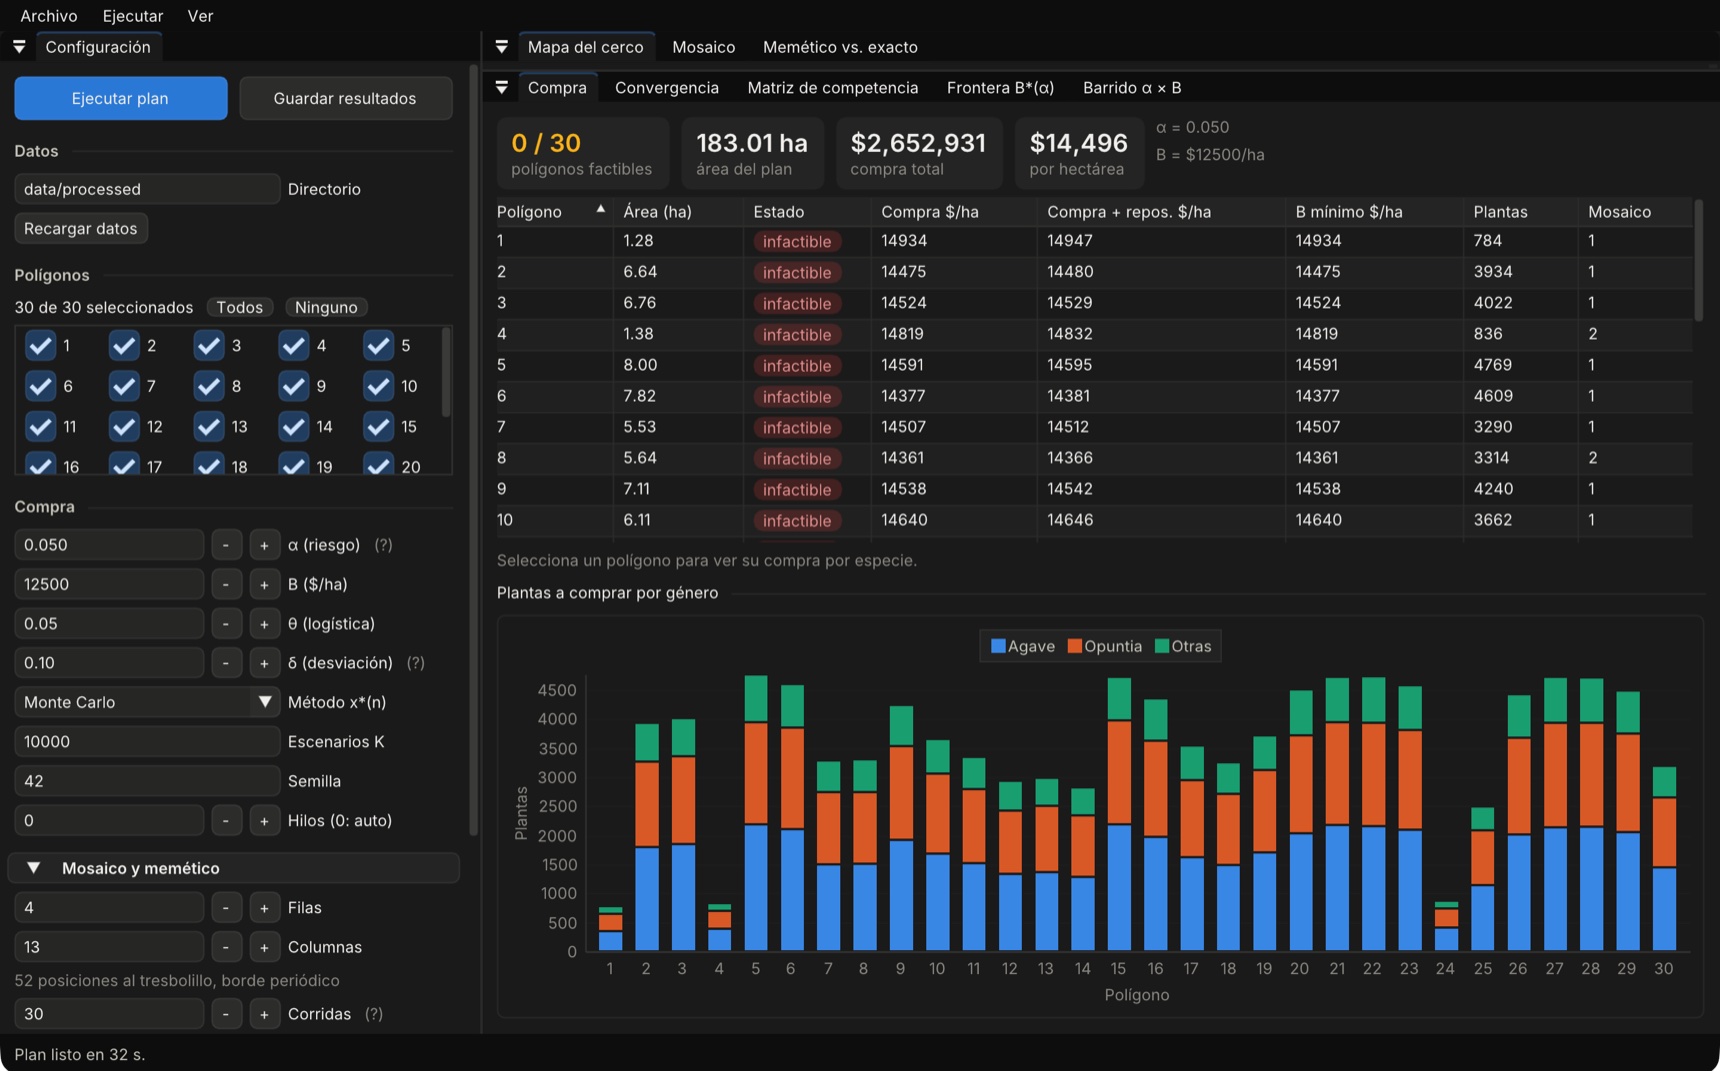1720x1071 pixels.
Task: Click Ninguno to deselect all polygons
Action: coord(326,307)
